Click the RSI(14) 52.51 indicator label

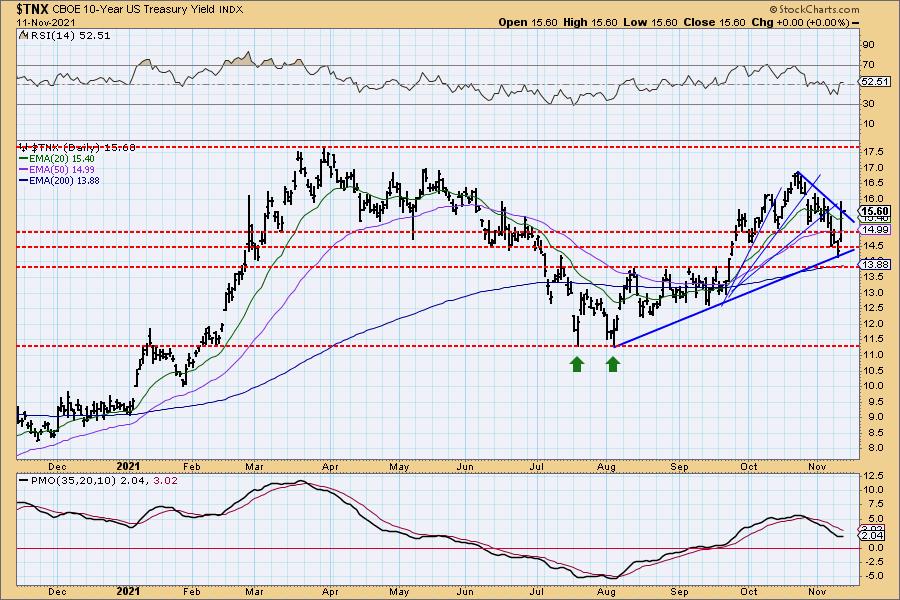coord(65,36)
